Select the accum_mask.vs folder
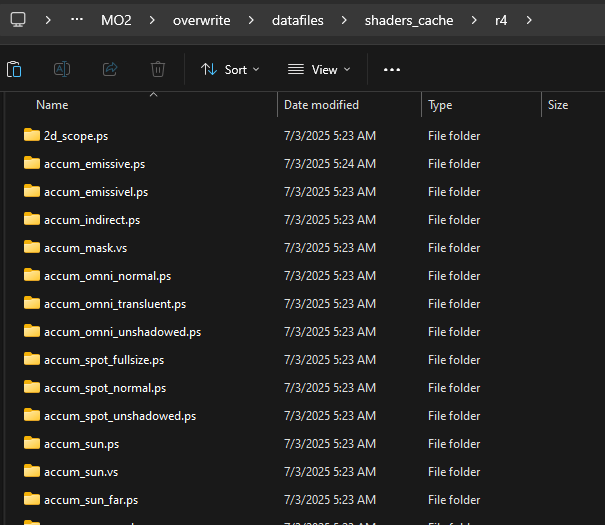The image size is (605, 525). click(85, 248)
